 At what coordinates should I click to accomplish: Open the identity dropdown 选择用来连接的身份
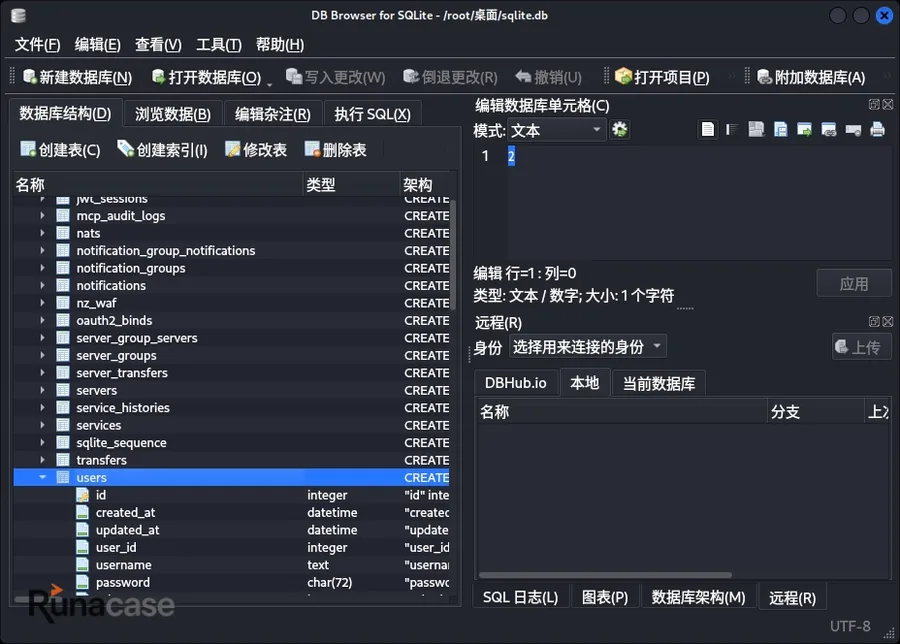pos(588,347)
